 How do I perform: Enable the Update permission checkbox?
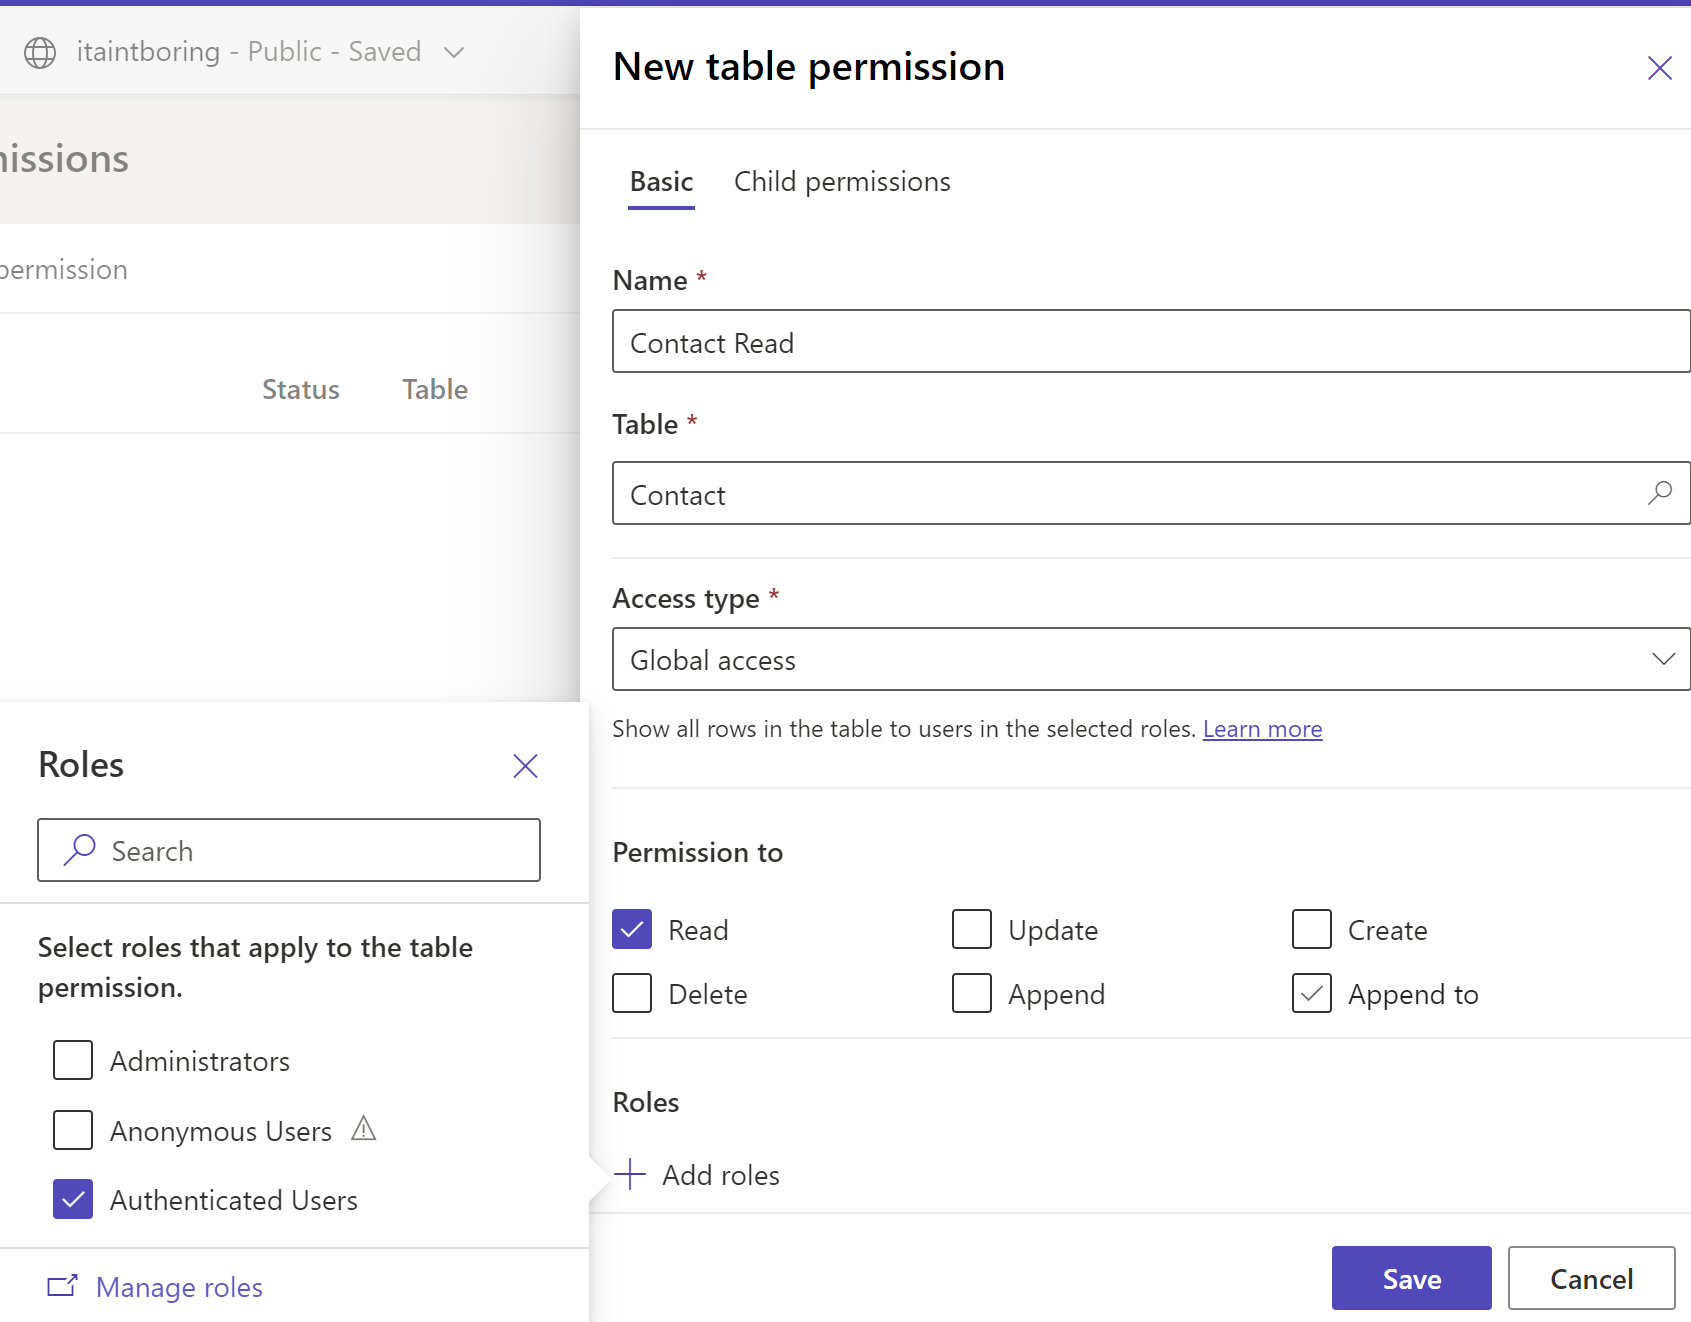pyautogui.click(x=971, y=929)
